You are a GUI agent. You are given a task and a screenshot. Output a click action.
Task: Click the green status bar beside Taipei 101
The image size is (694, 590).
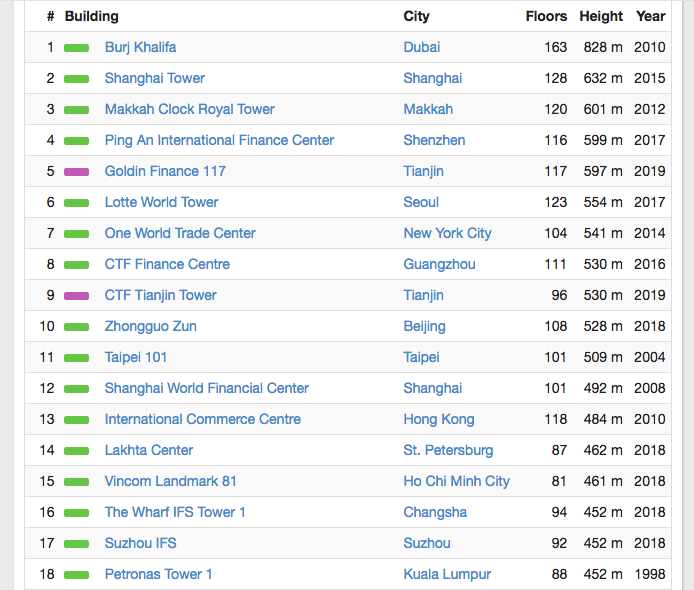pos(76,358)
